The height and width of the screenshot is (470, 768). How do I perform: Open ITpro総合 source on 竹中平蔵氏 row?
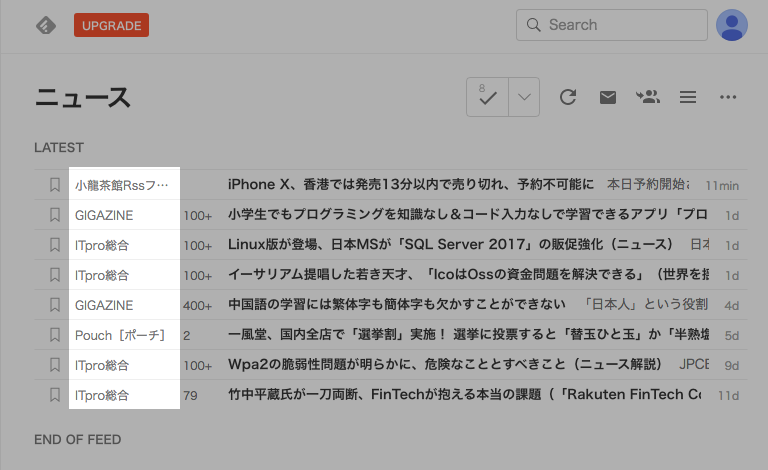102,395
